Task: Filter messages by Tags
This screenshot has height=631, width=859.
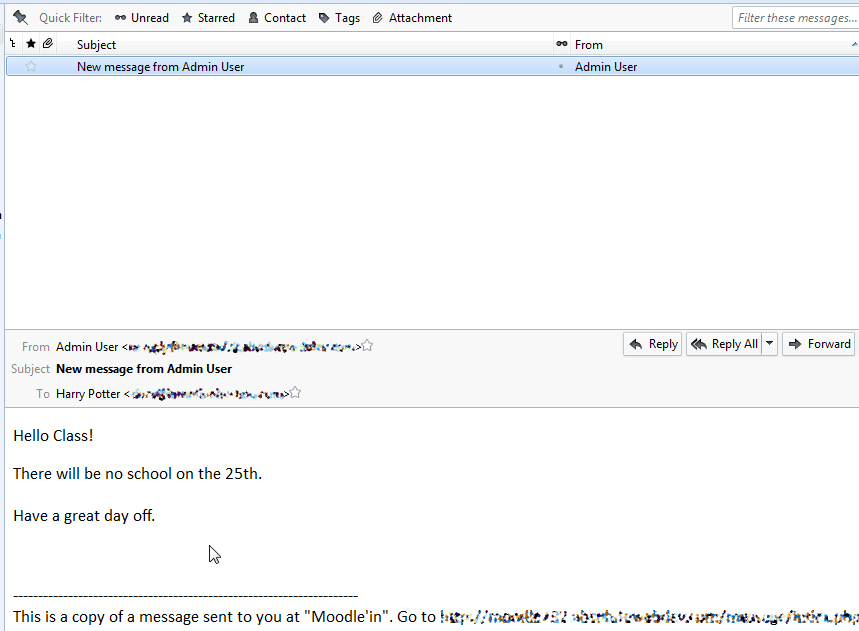Action: point(339,18)
